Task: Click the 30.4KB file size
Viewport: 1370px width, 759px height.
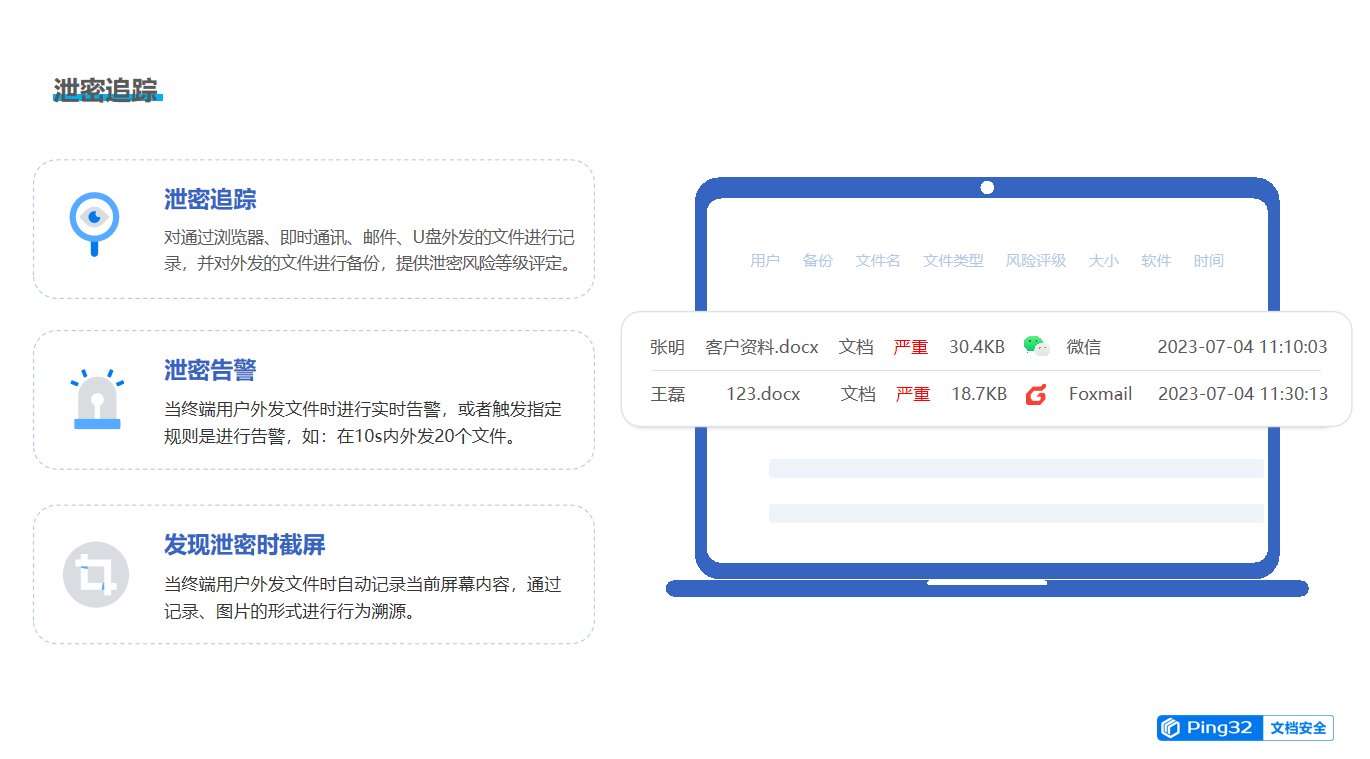Action: [977, 347]
